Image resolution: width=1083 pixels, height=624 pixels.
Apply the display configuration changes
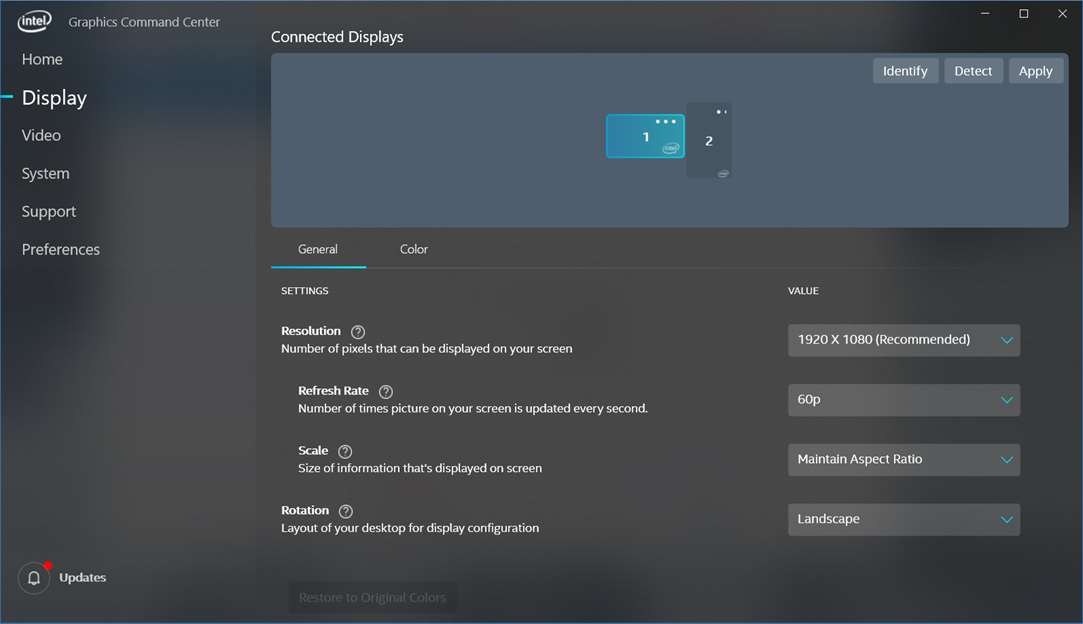point(1035,70)
